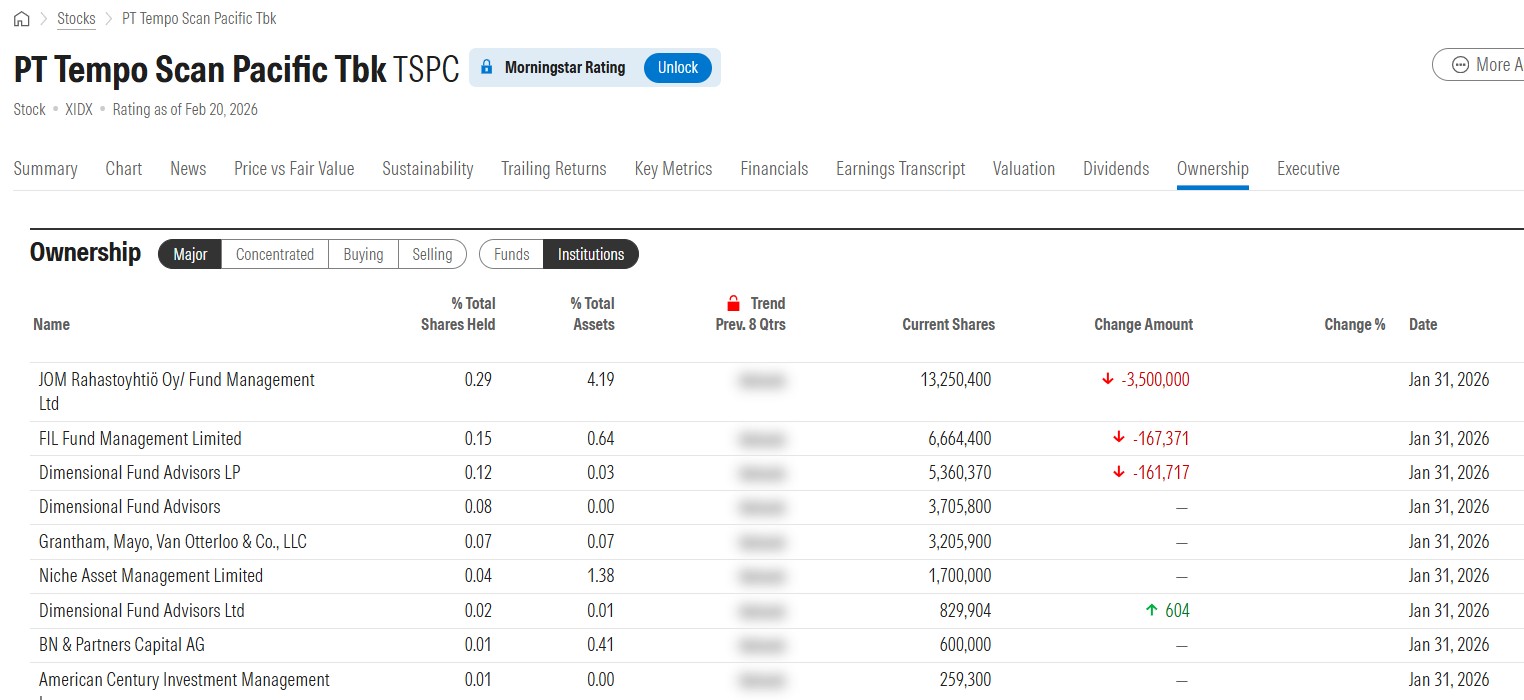
Task: Click the blurred trend cell for Niche Asset Management
Action: (761, 576)
